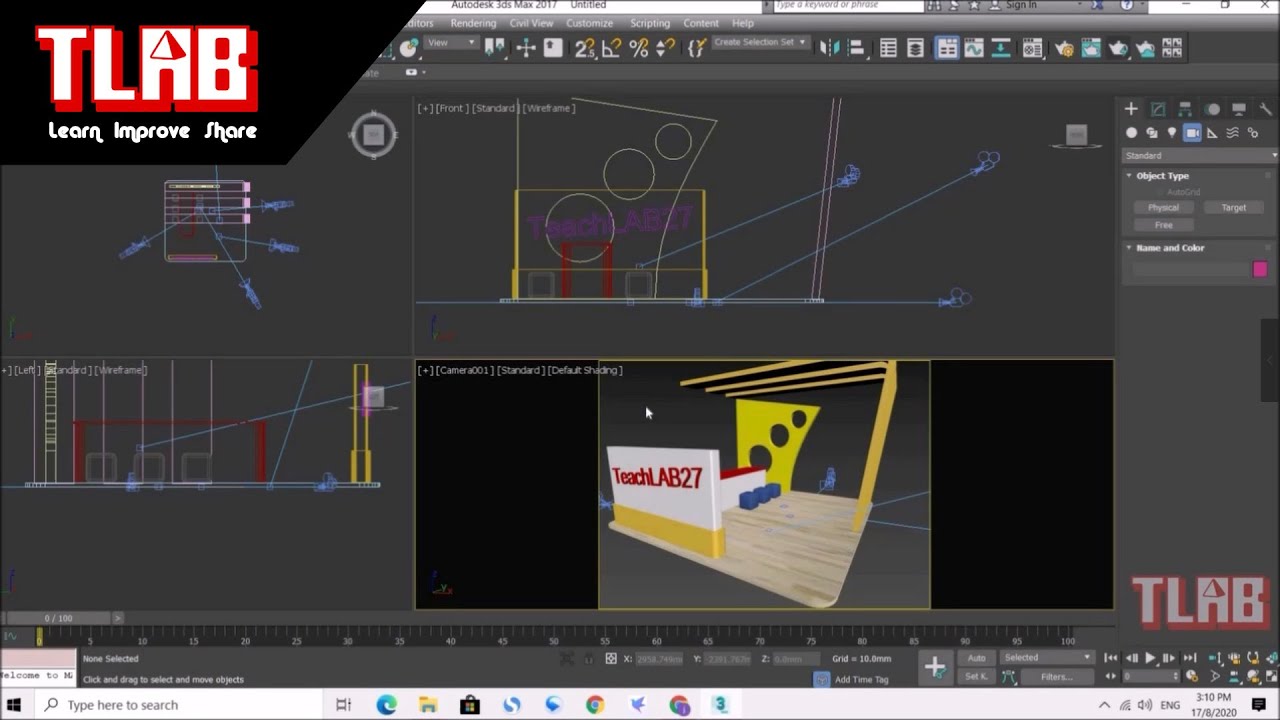
Task: Play the animation
Action: (x=1150, y=658)
